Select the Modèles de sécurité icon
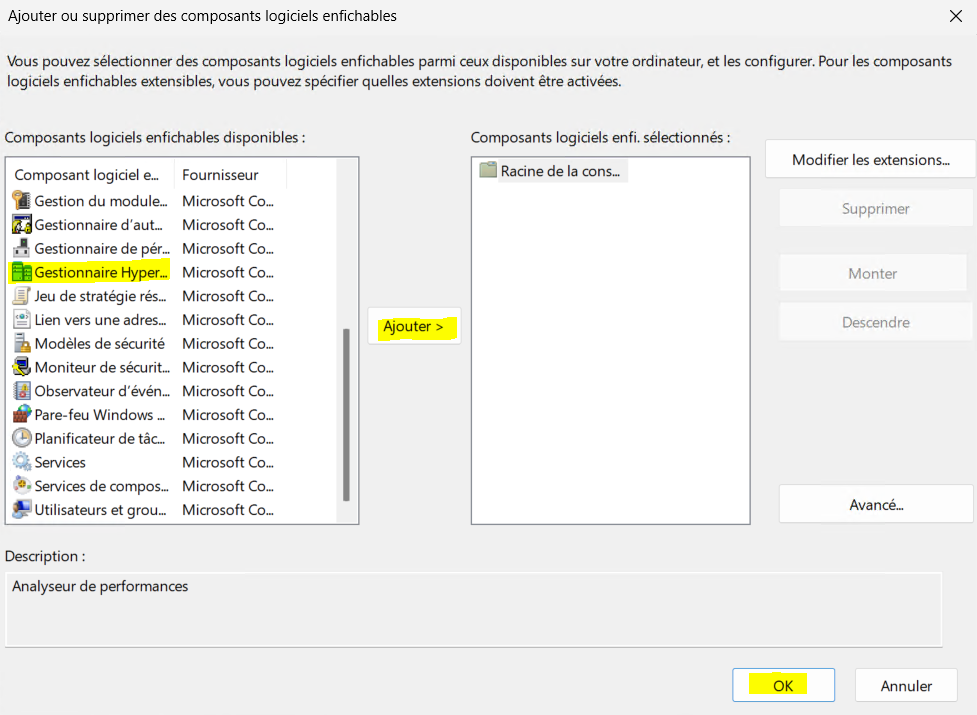 click(21, 343)
